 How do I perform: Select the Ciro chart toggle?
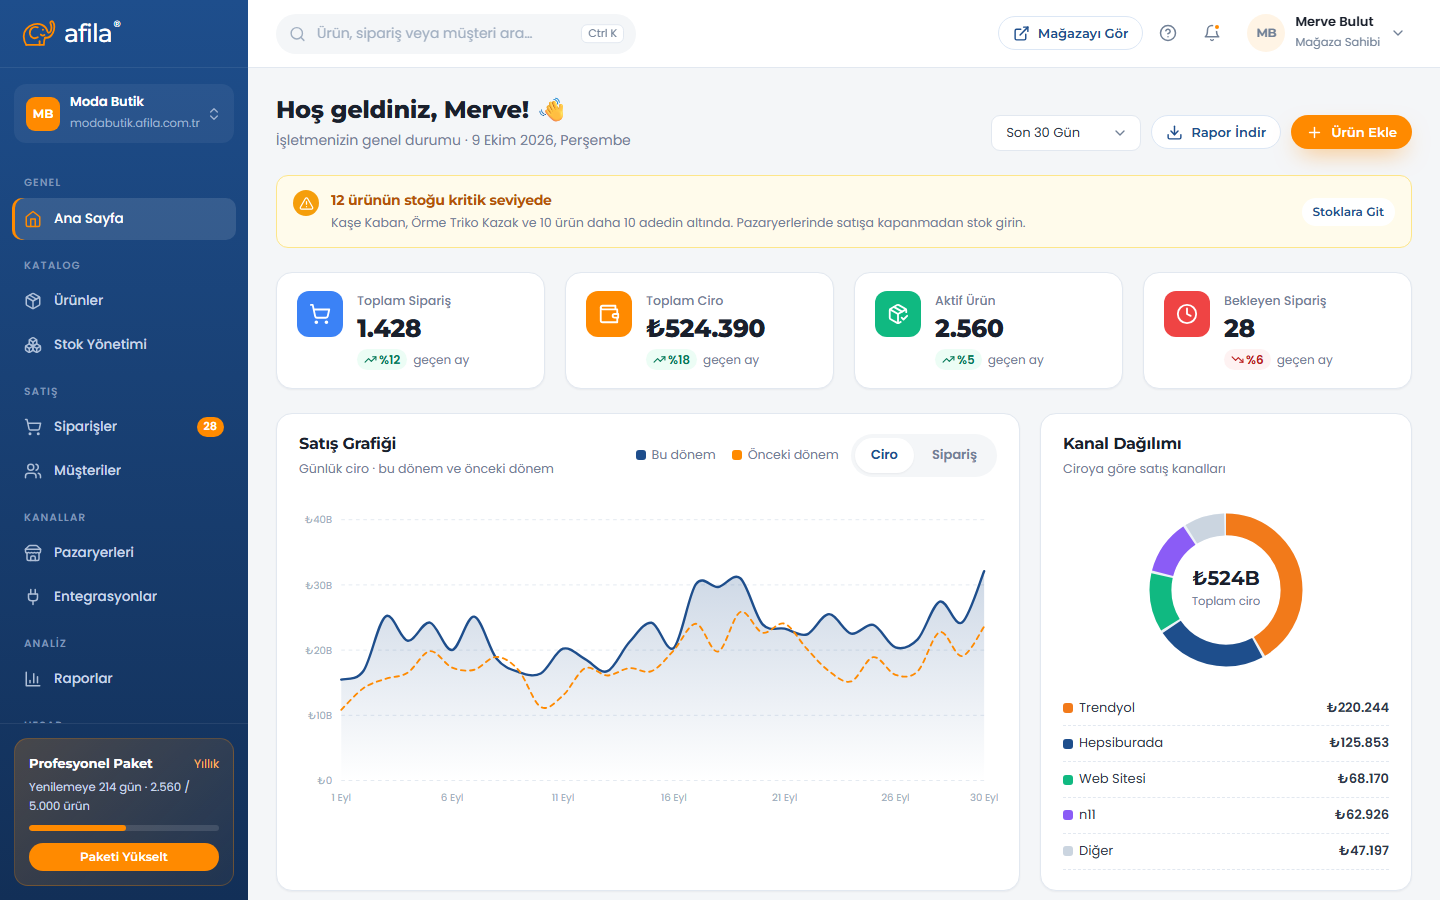pyautogui.click(x=884, y=454)
